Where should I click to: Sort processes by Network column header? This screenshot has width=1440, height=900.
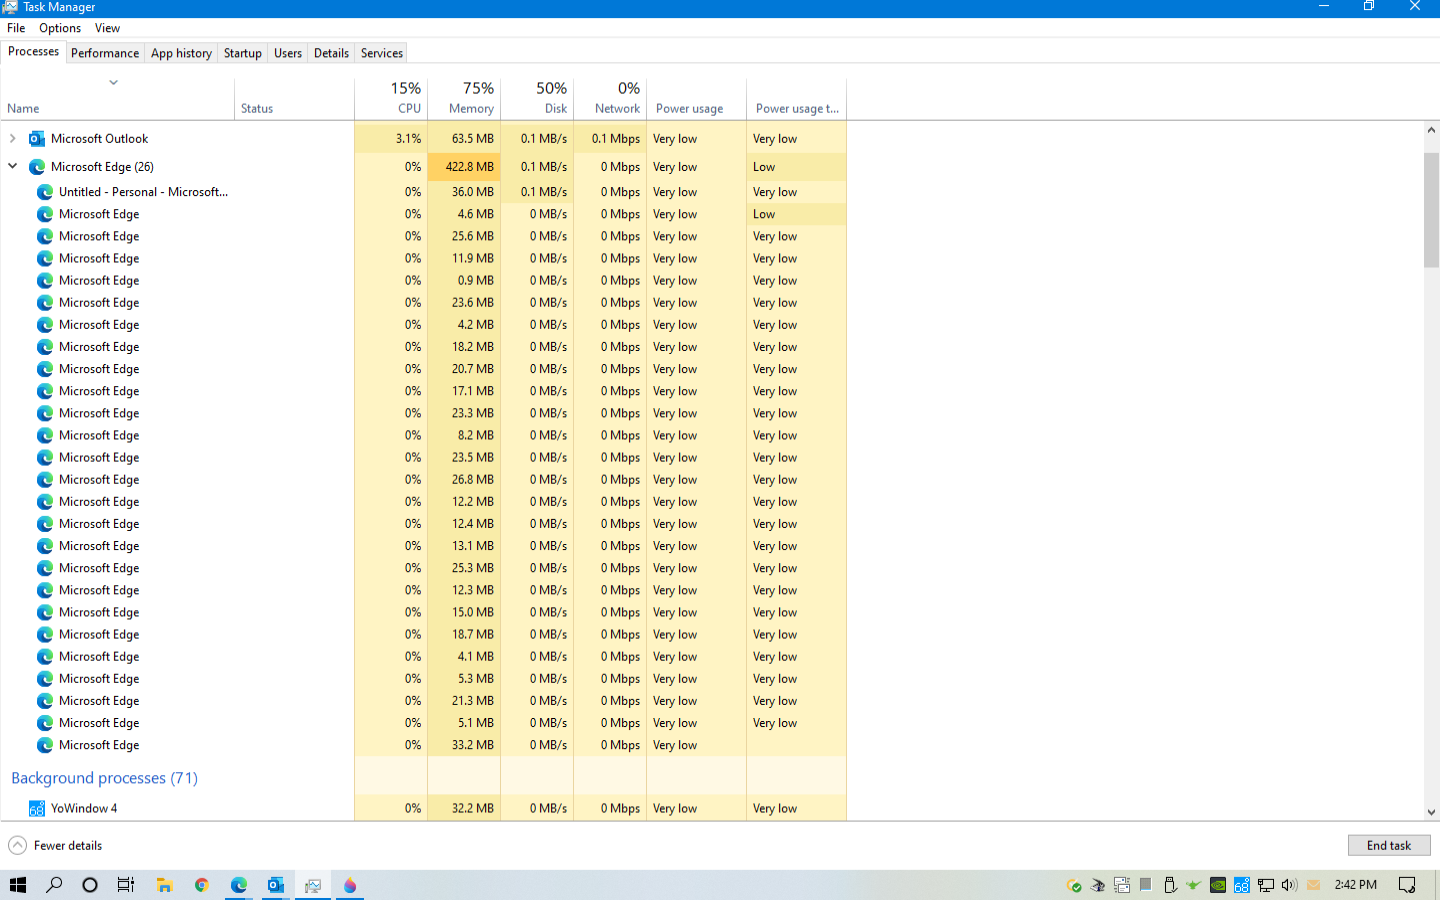pos(610,99)
